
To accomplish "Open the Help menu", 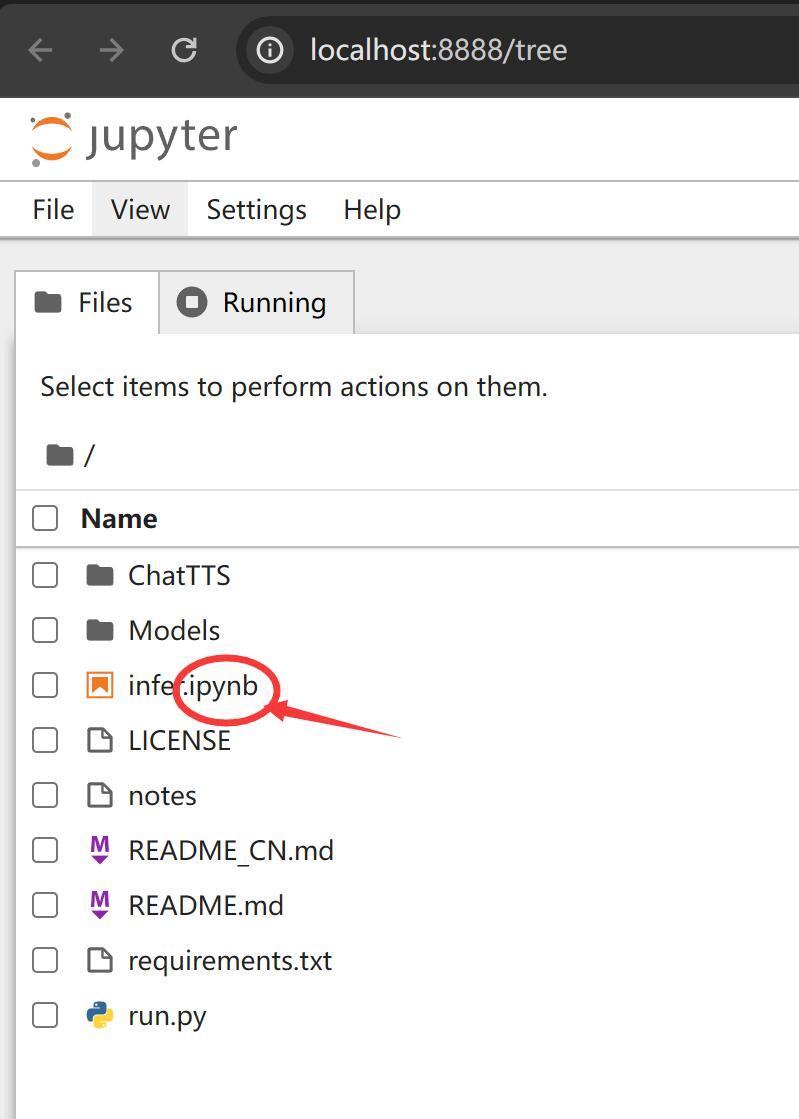I will pos(372,210).
